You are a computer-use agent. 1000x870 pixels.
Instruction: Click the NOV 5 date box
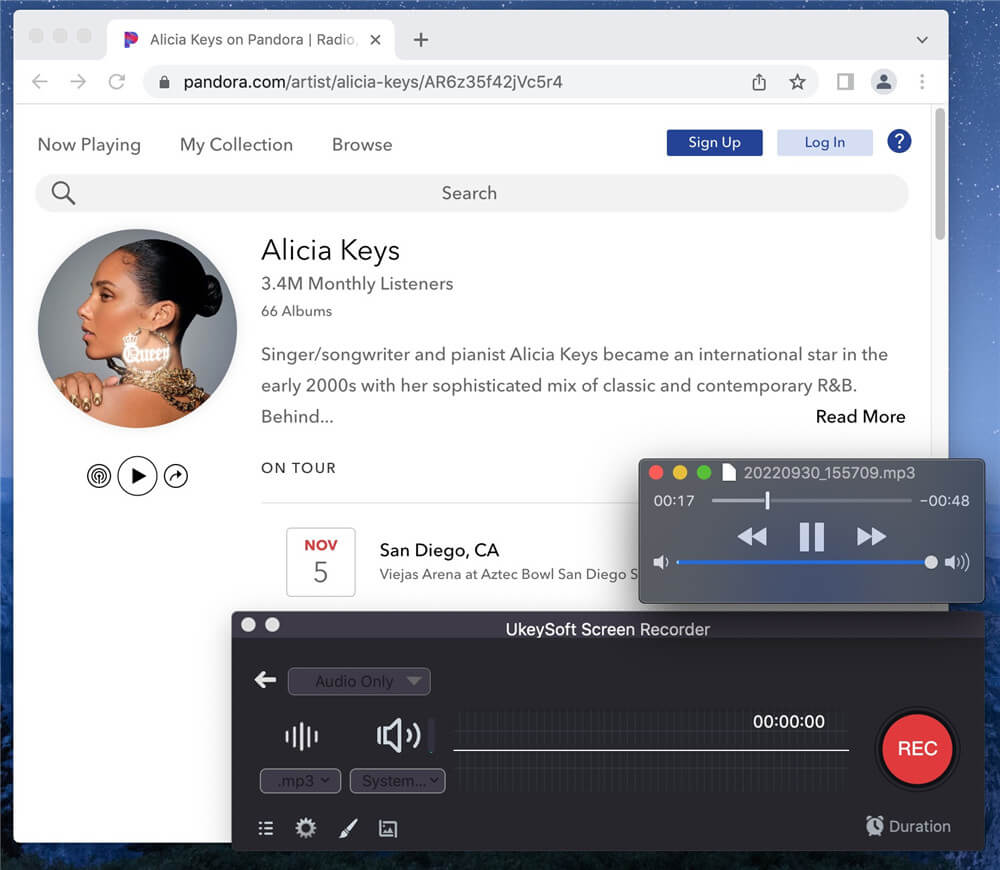(321, 562)
